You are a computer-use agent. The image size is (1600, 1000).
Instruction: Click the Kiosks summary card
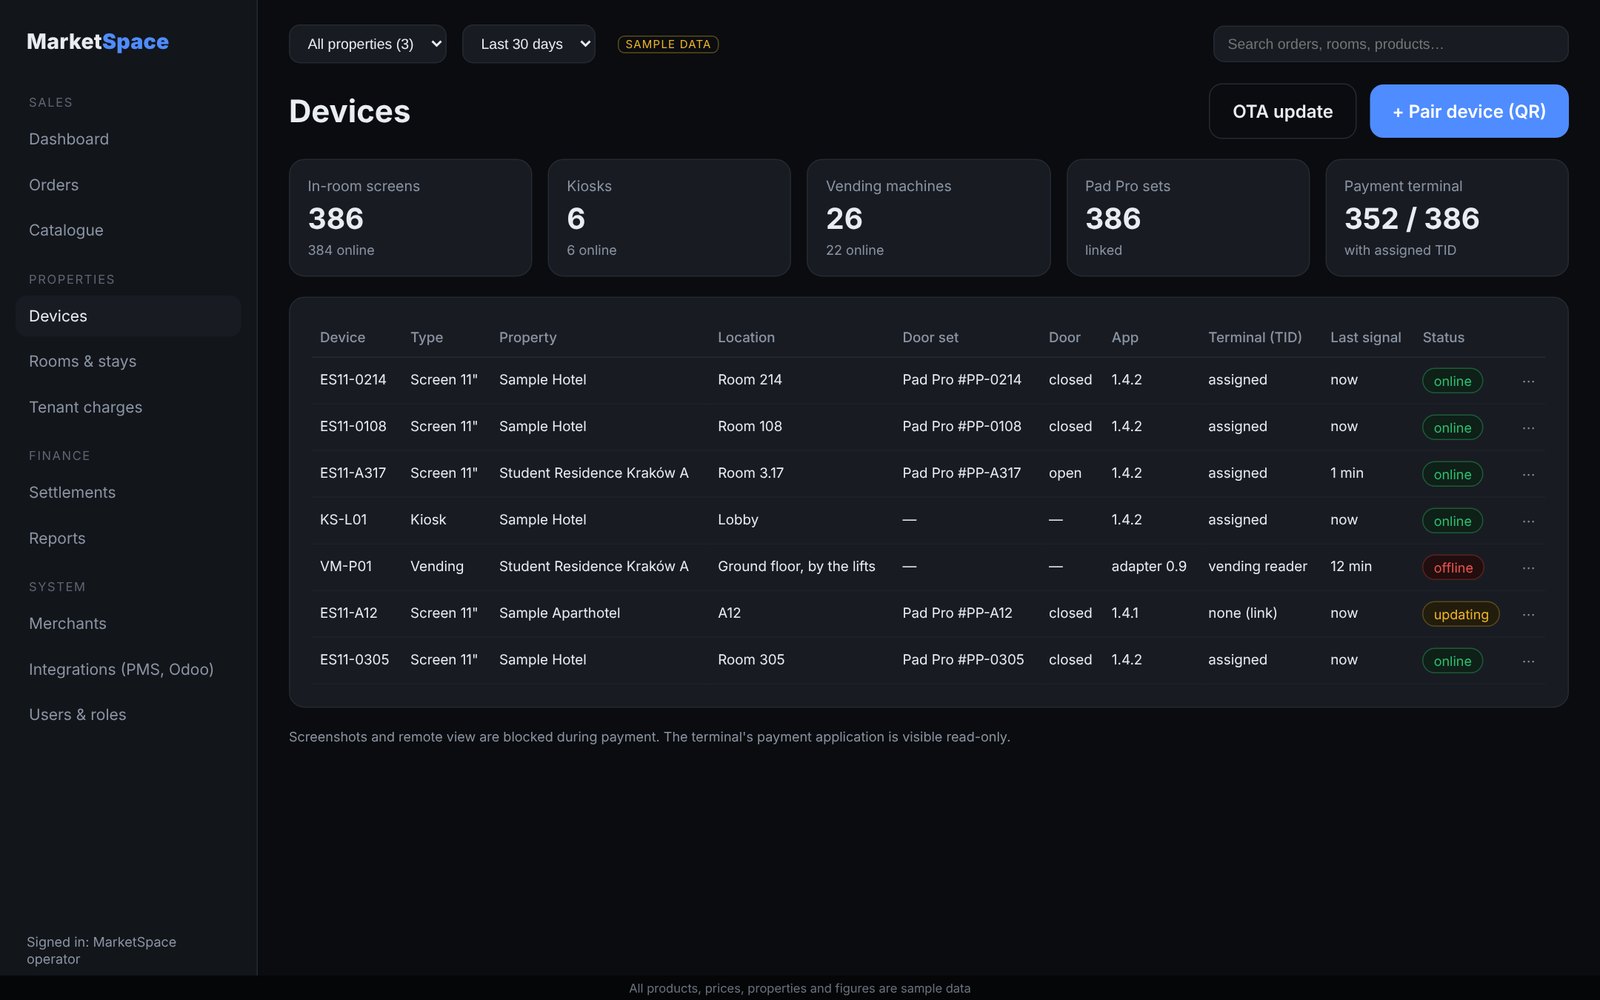click(669, 218)
